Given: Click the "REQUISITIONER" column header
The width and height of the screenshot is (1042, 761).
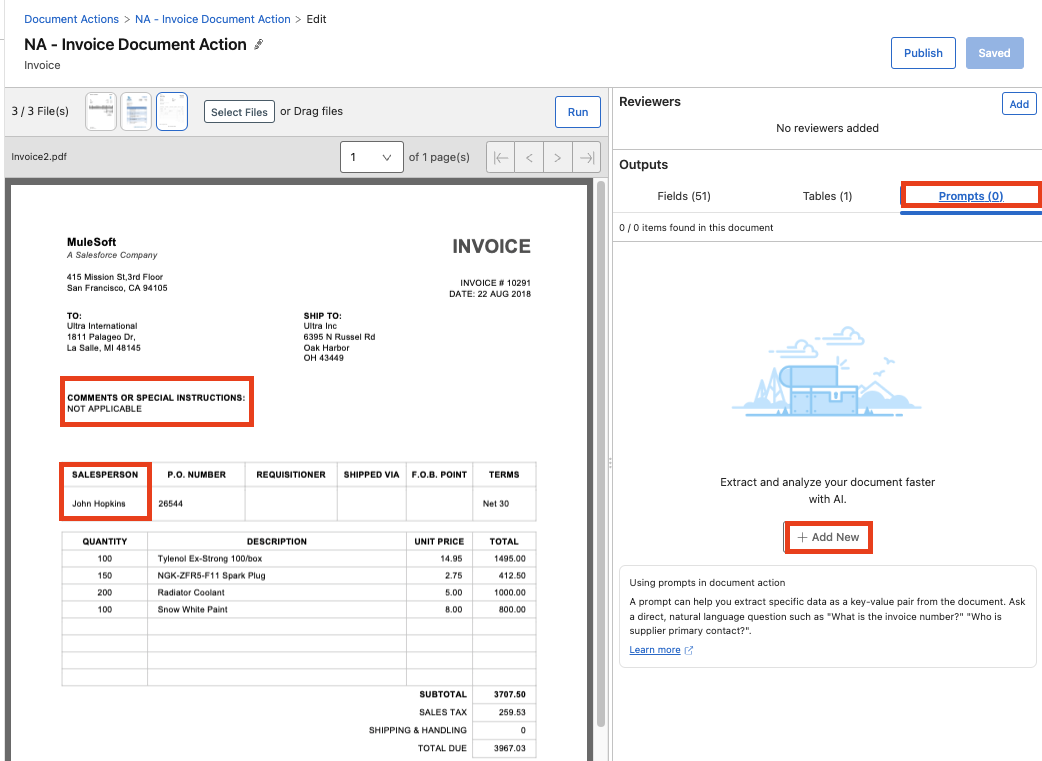Looking at the screenshot, I should click(291, 475).
